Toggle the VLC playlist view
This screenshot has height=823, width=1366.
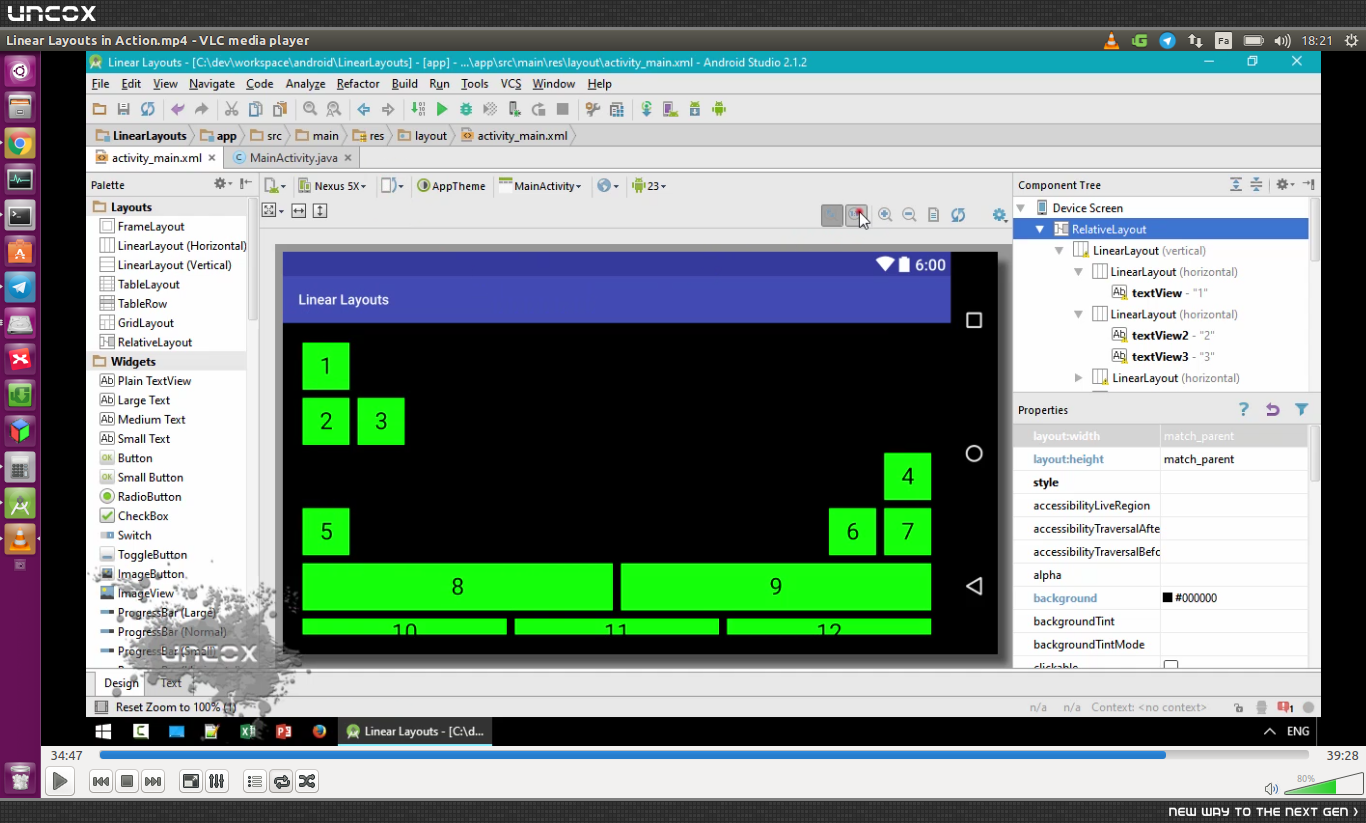click(255, 781)
